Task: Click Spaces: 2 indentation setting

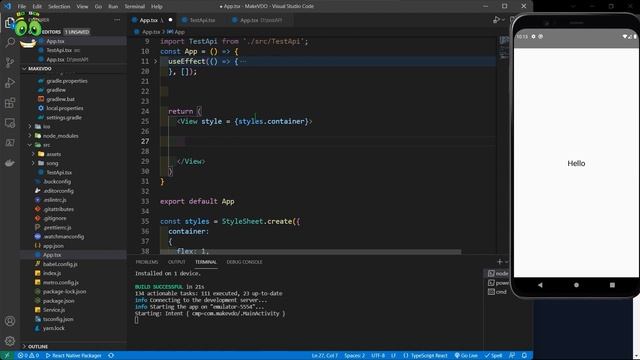Action: click(x=354, y=356)
